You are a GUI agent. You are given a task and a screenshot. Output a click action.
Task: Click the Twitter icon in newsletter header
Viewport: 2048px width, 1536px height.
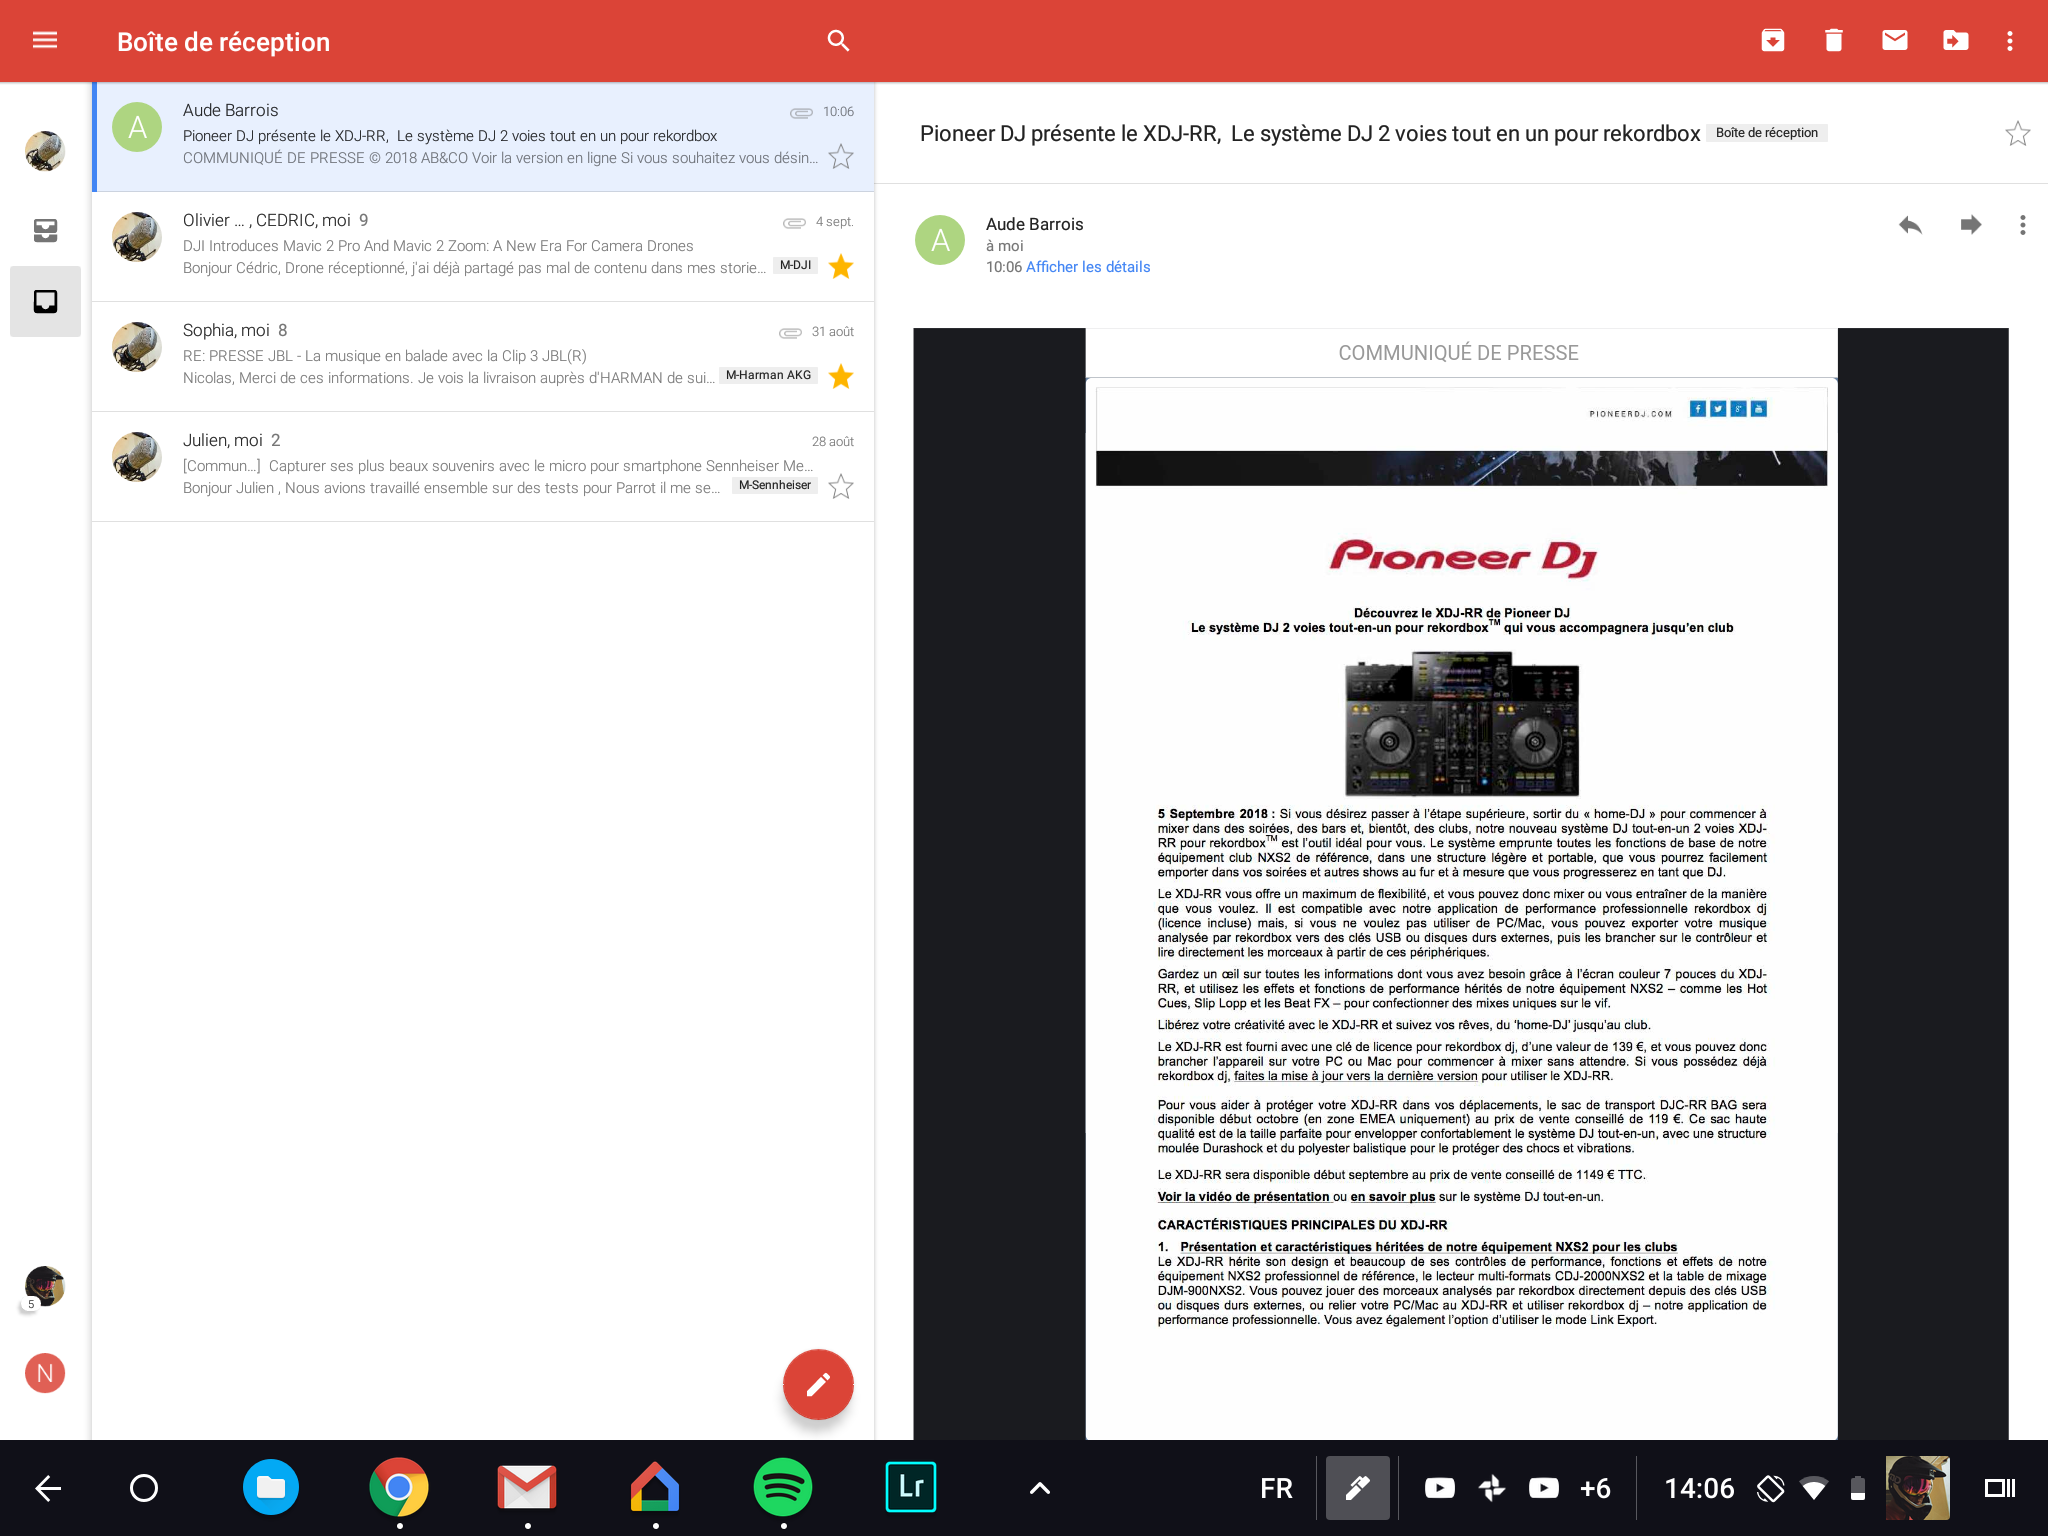pos(1717,408)
